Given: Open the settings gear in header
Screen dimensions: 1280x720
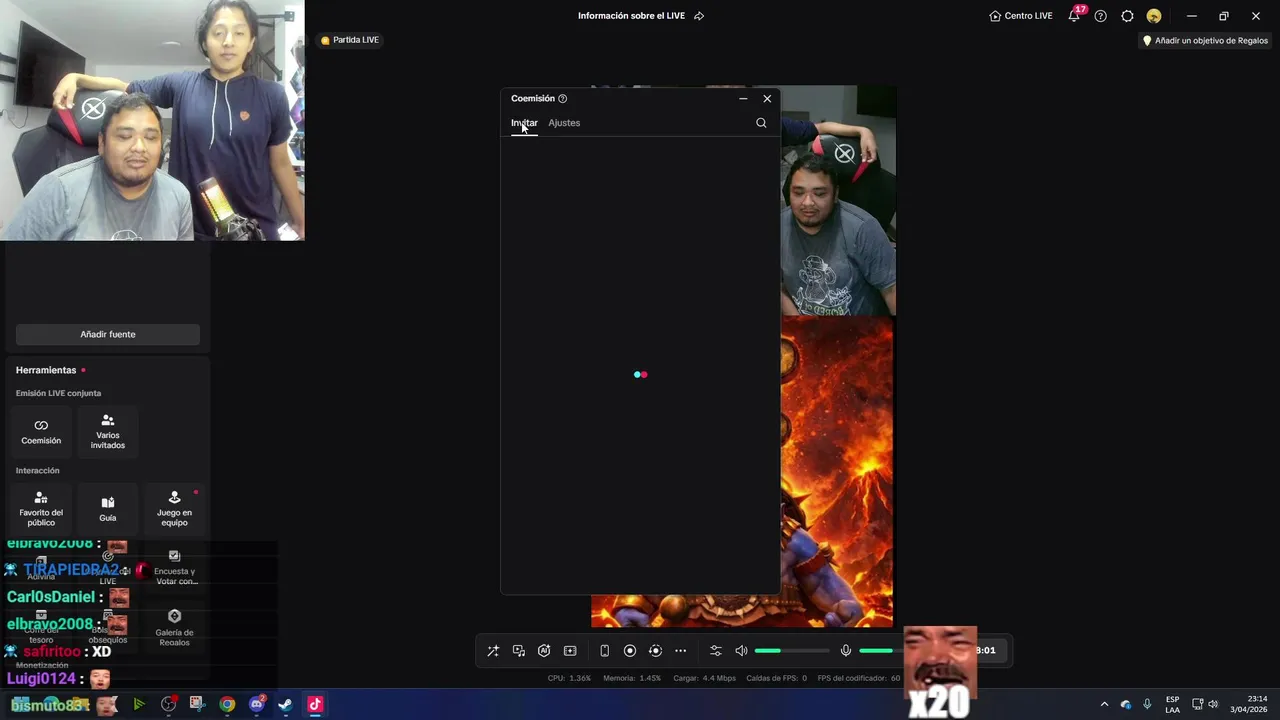Looking at the screenshot, I should (1127, 16).
